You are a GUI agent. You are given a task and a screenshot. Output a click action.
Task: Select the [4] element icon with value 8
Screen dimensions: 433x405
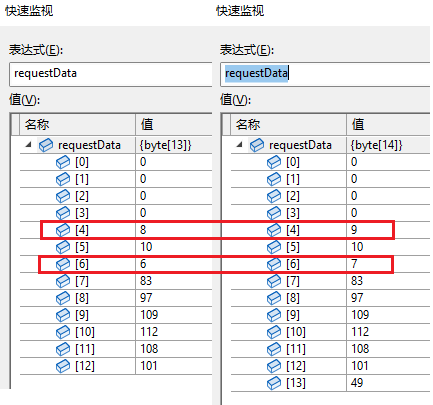[x=63, y=230]
